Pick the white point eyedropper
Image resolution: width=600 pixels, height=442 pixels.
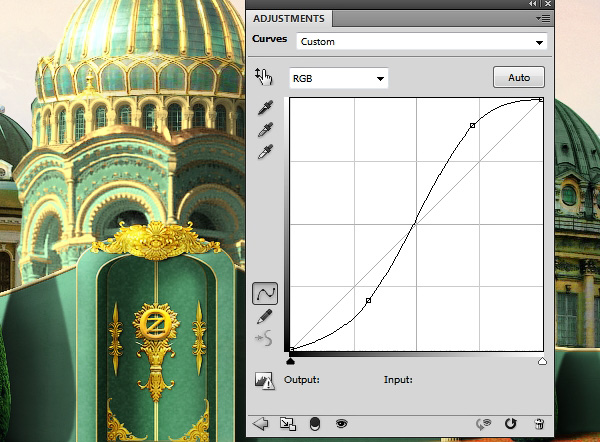265,152
